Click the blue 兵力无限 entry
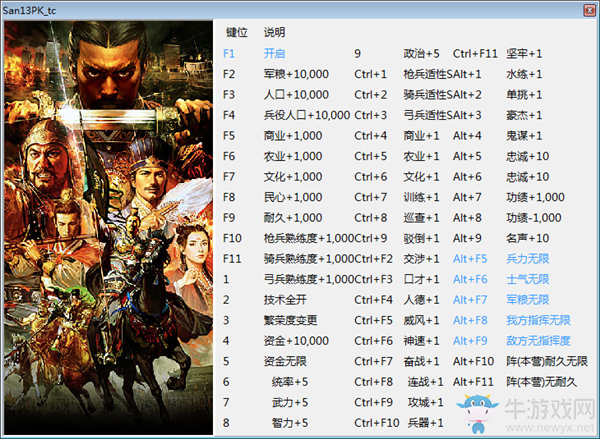The height and width of the screenshot is (439, 600). pyautogui.click(x=528, y=259)
